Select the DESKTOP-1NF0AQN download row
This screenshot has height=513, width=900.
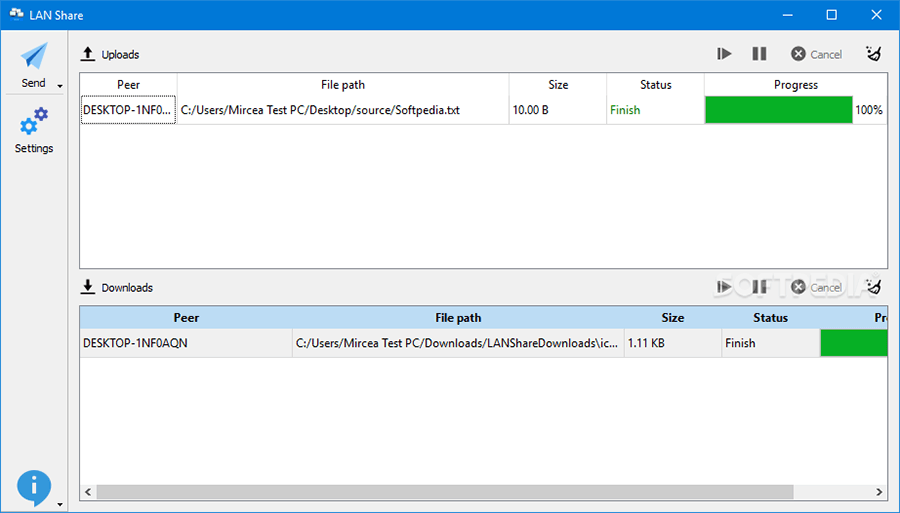(186, 343)
